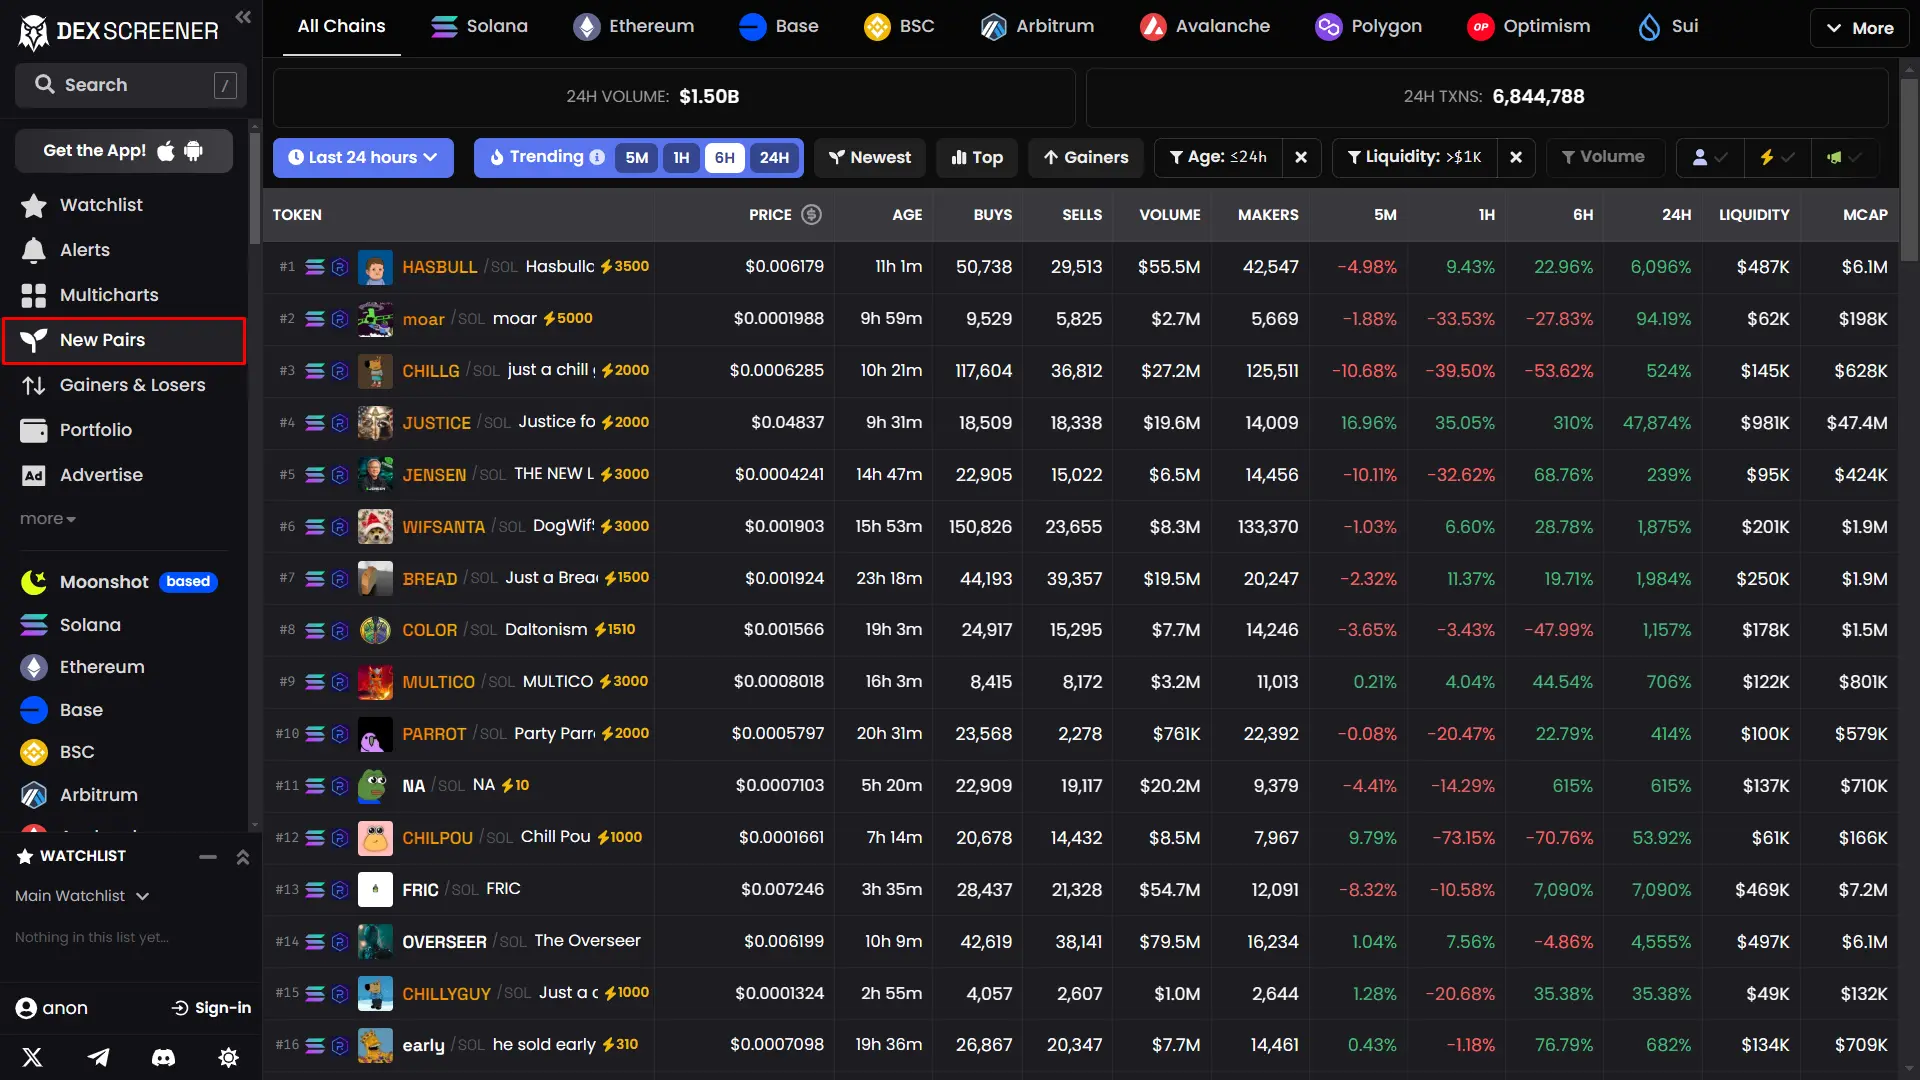This screenshot has width=1920, height=1080.
Task: Switch to the All Chains tab
Action: (x=341, y=27)
